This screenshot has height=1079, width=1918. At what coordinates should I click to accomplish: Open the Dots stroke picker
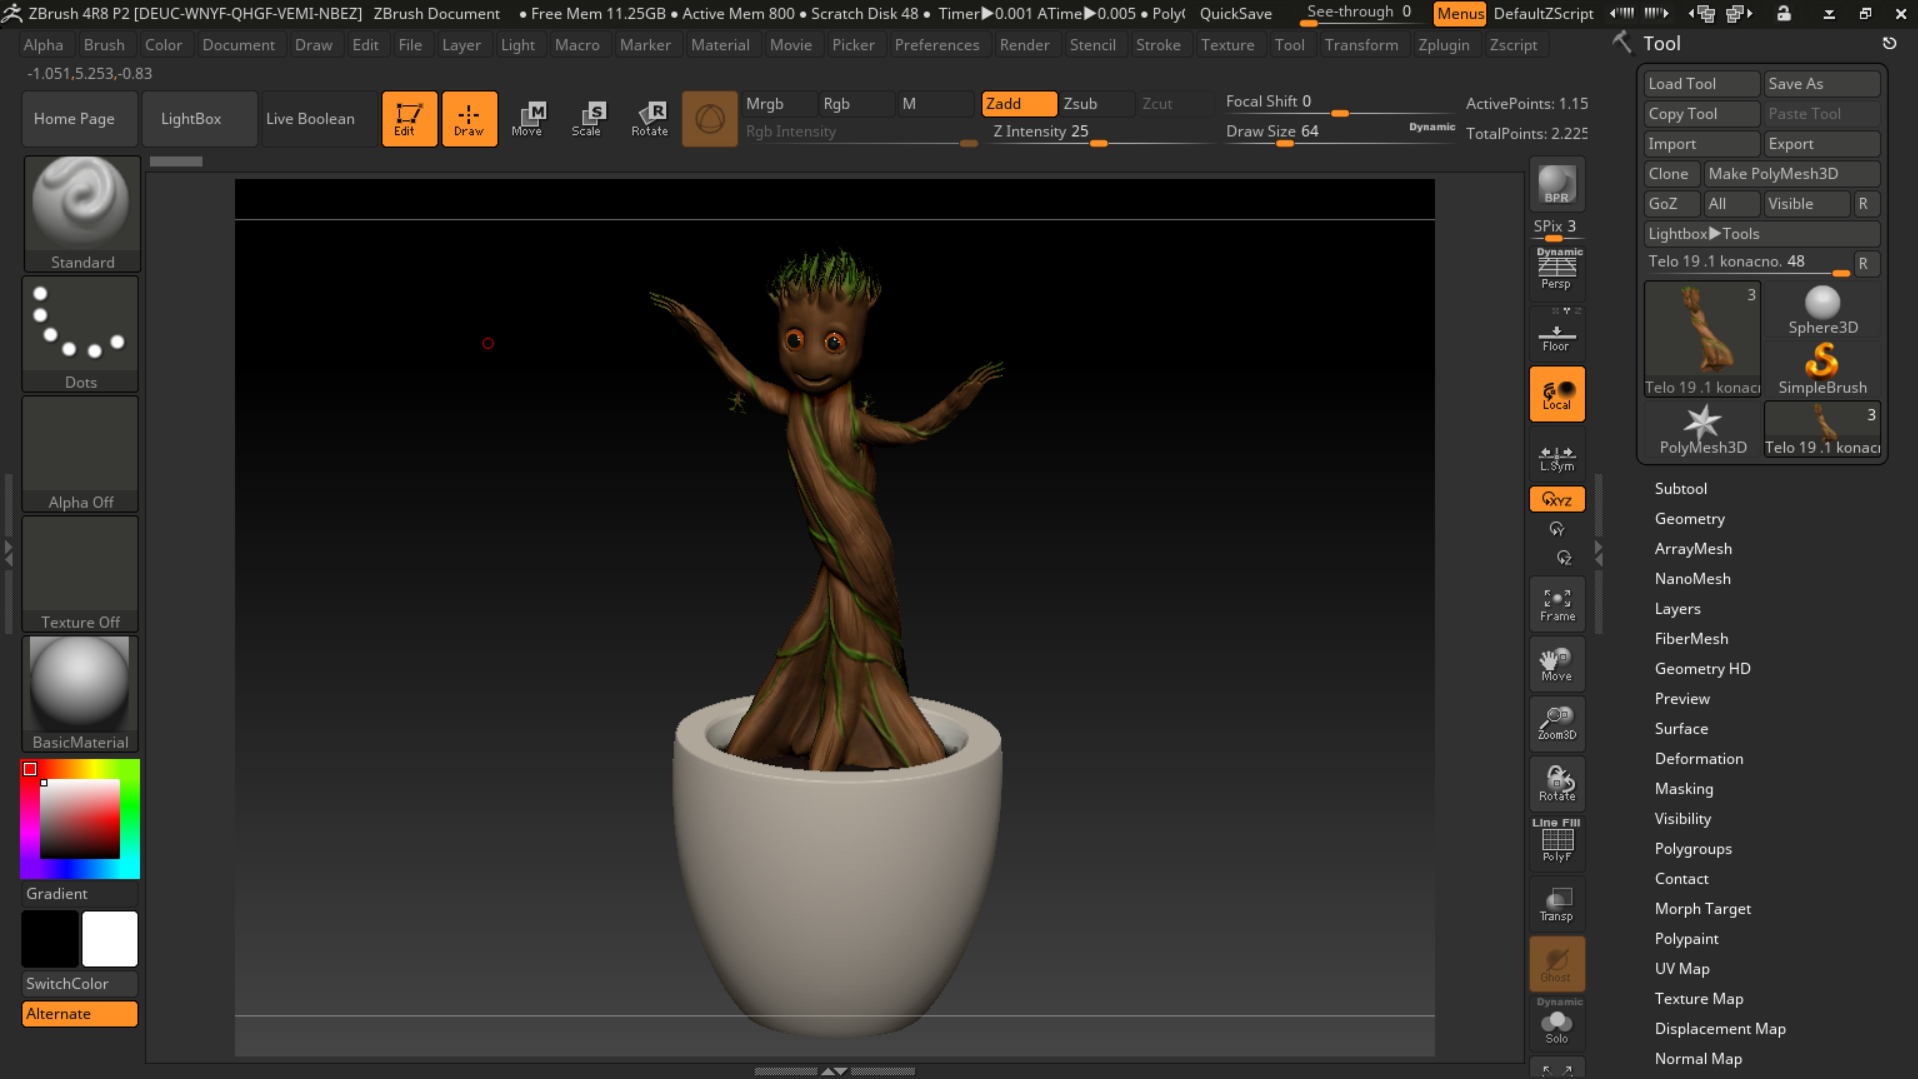tap(81, 333)
